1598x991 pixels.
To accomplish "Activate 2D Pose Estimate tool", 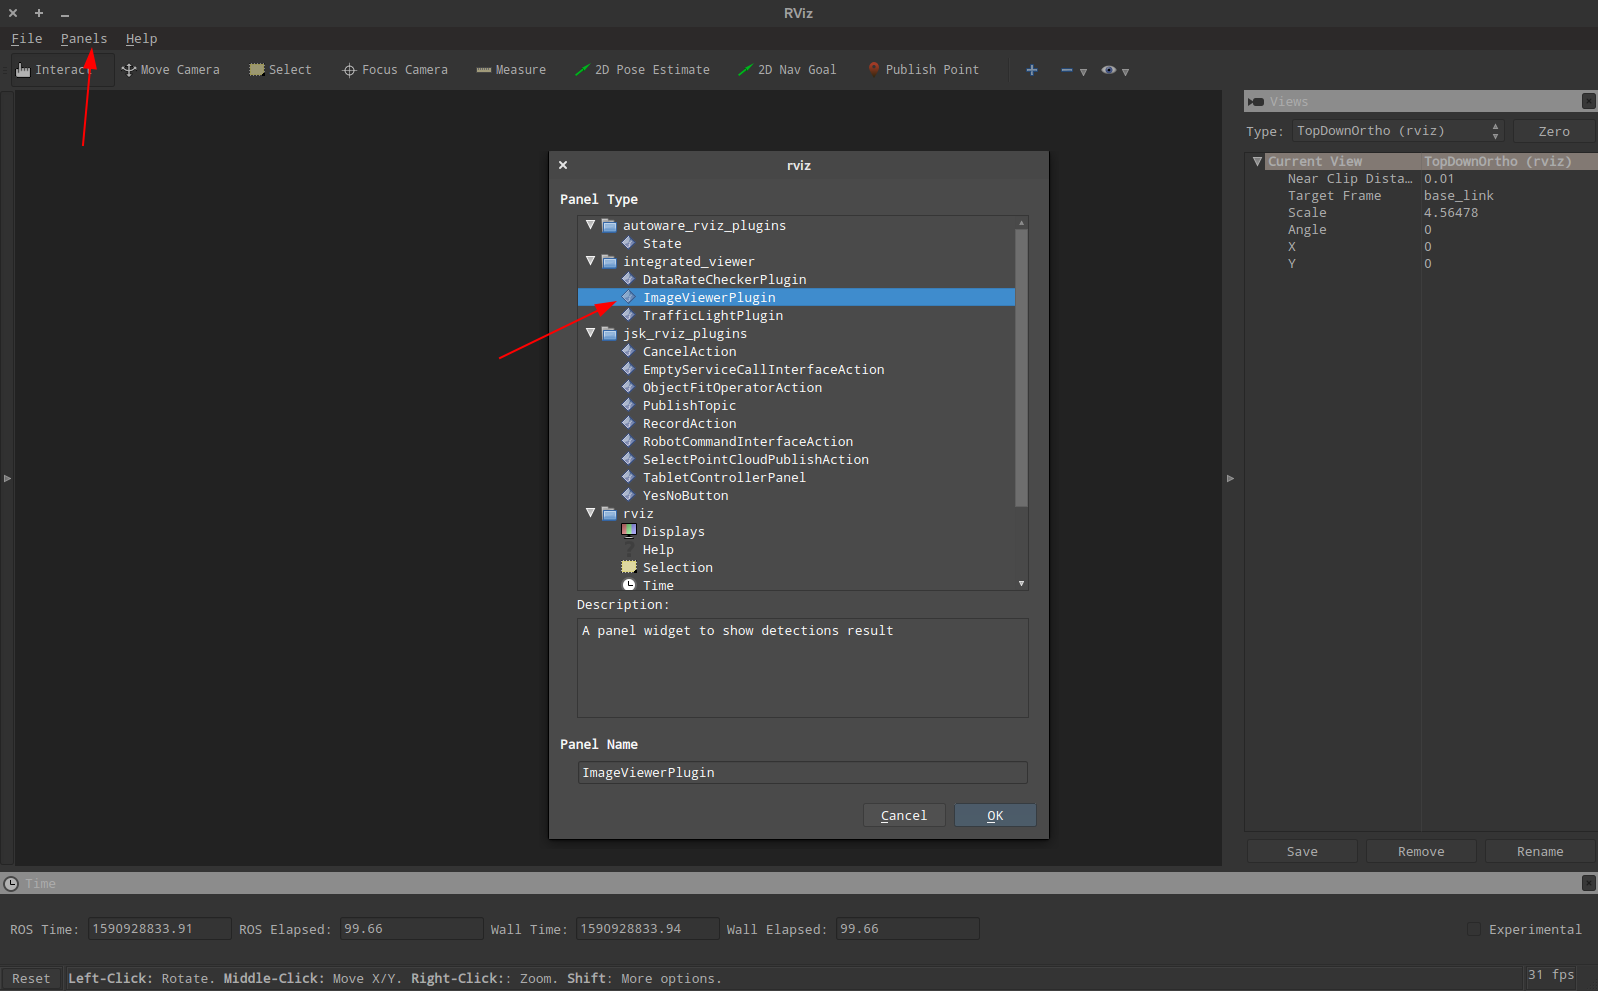I will (x=642, y=70).
